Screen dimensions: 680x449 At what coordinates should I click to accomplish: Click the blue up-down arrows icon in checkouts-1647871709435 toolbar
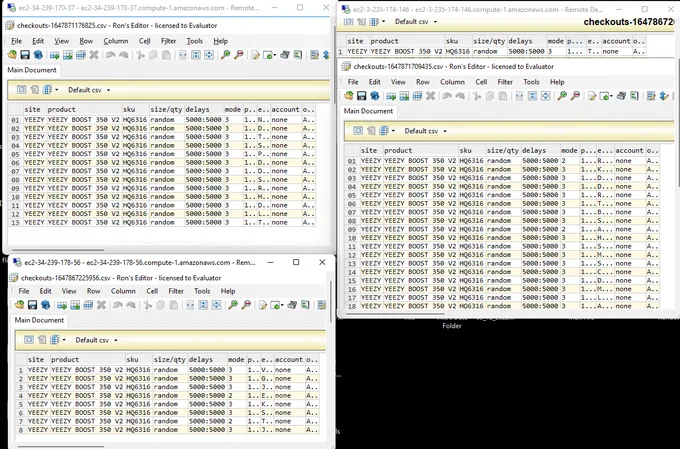click(x=664, y=96)
